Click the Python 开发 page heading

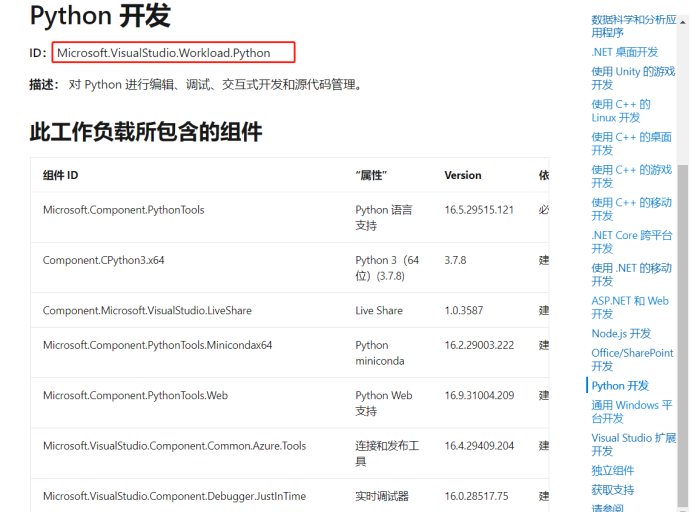coord(100,15)
